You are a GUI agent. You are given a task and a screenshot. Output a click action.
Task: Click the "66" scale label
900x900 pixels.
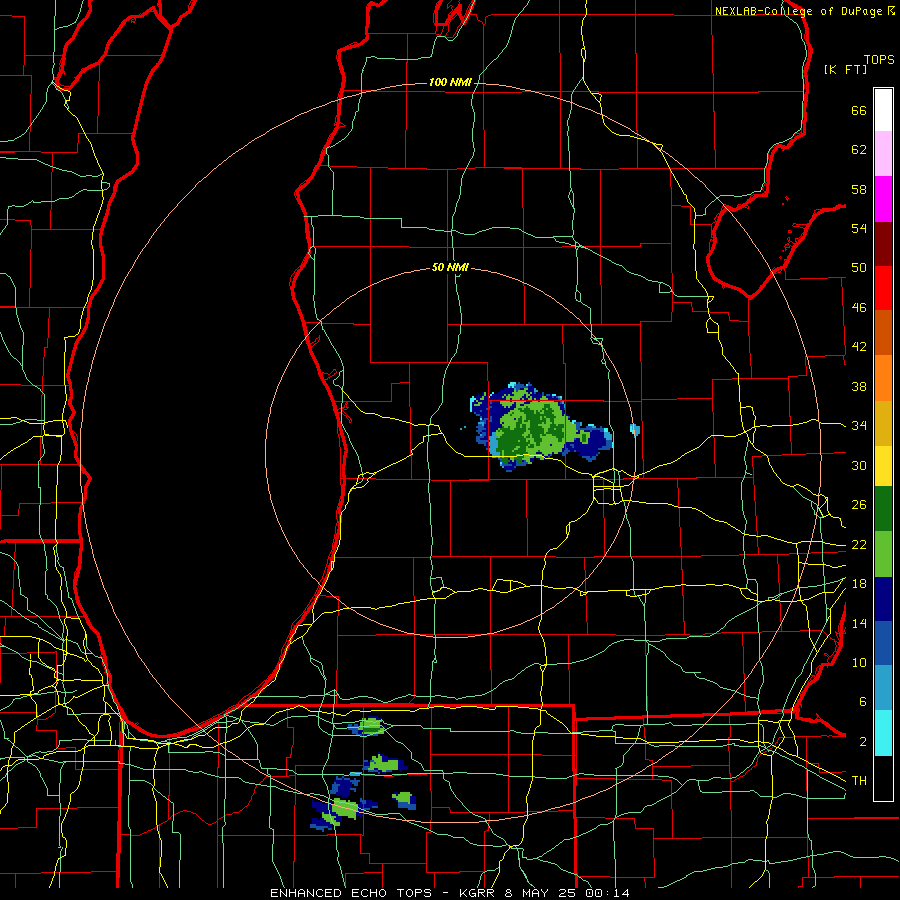859,110
